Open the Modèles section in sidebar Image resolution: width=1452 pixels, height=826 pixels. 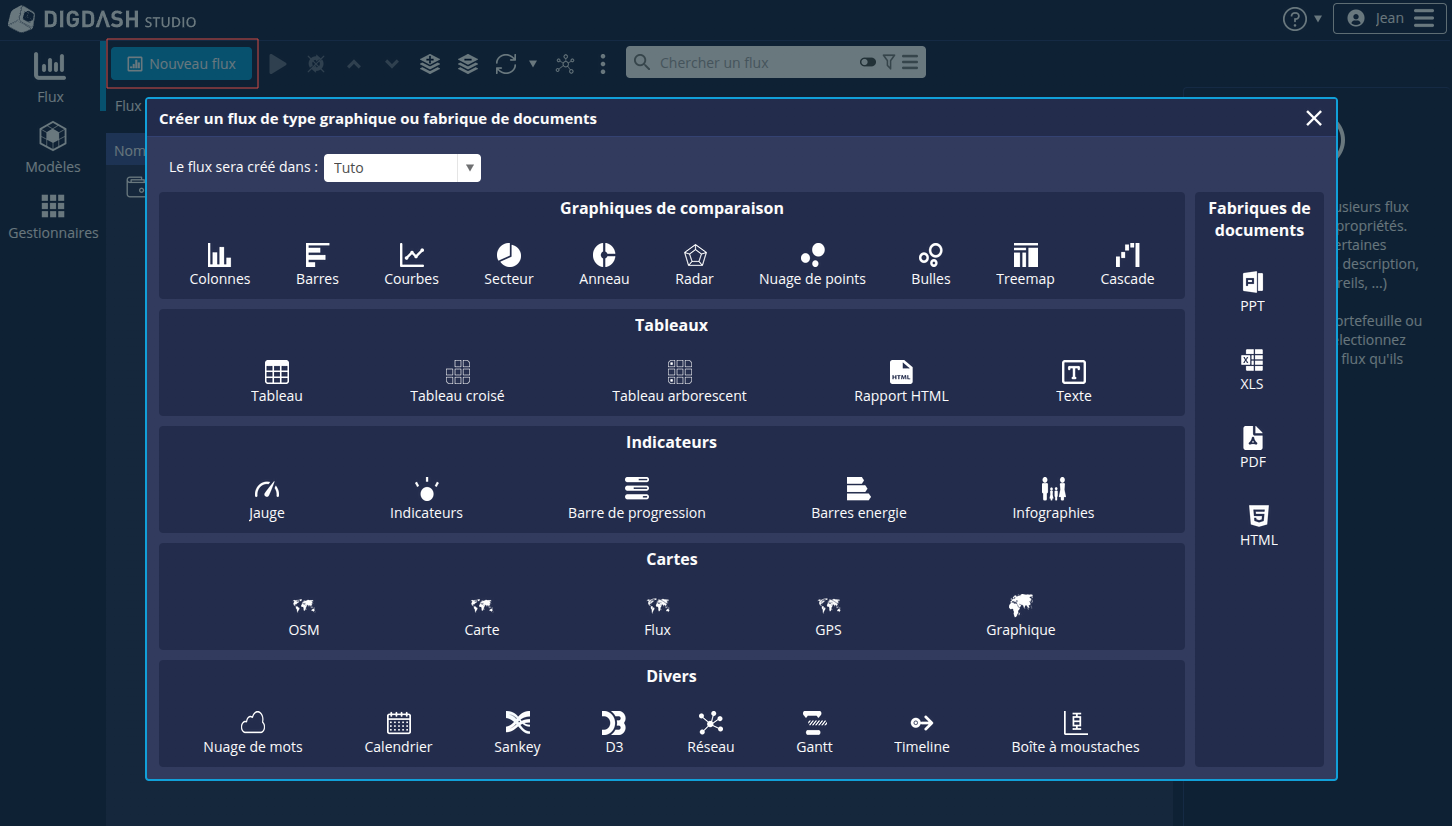pos(53,148)
